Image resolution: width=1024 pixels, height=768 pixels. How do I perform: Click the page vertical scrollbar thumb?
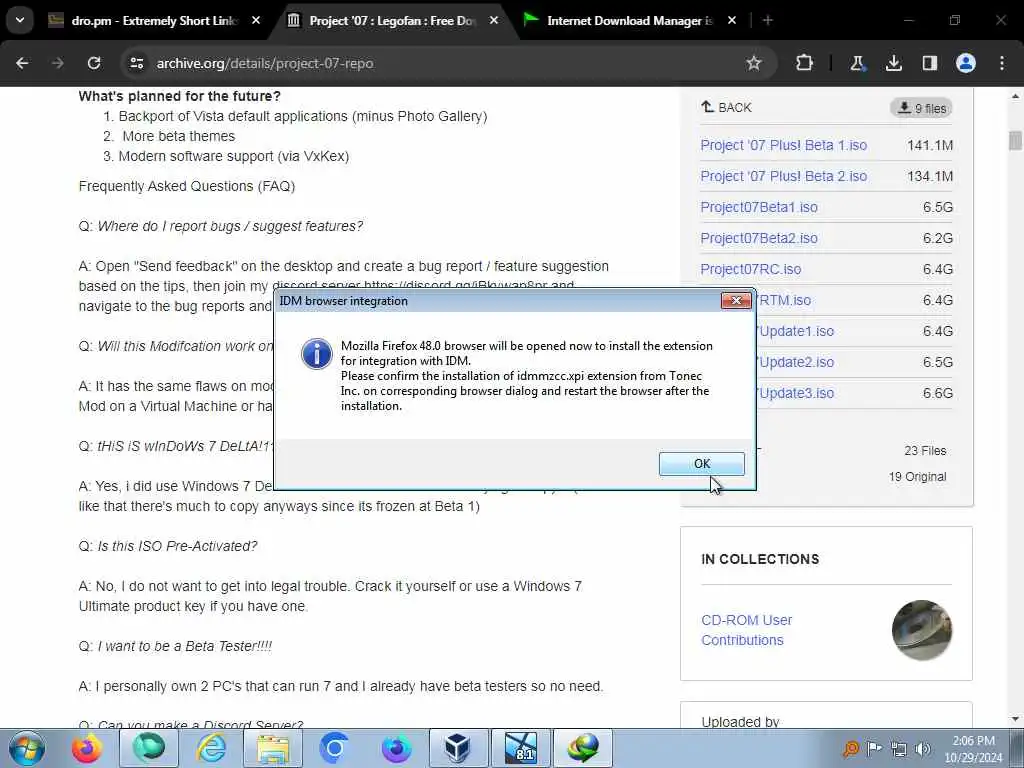tap(1015, 140)
